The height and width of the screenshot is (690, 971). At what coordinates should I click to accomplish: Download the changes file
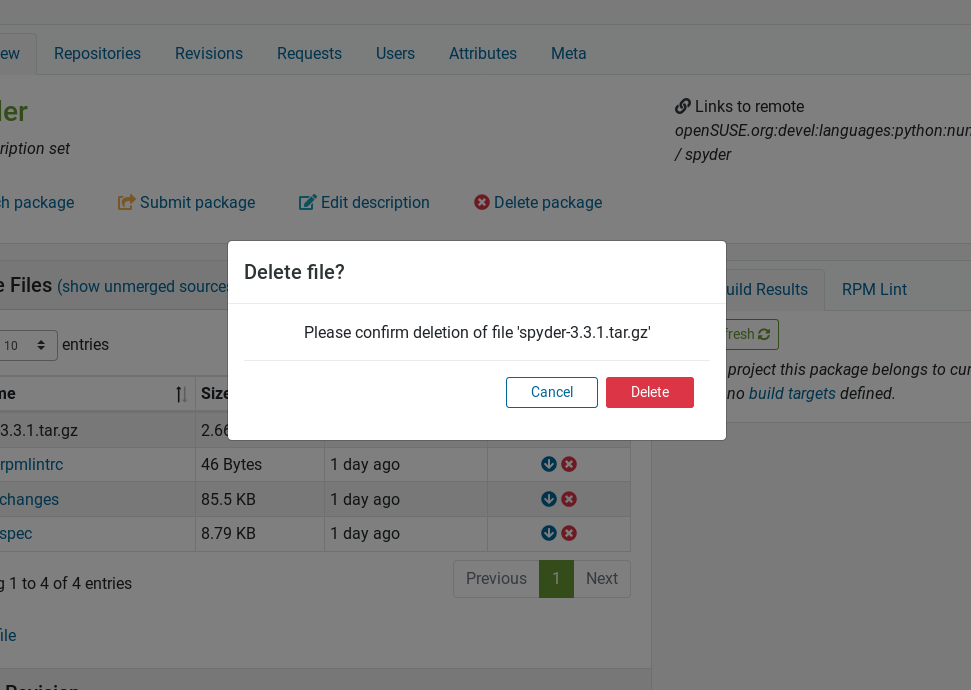tap(548, 498)
